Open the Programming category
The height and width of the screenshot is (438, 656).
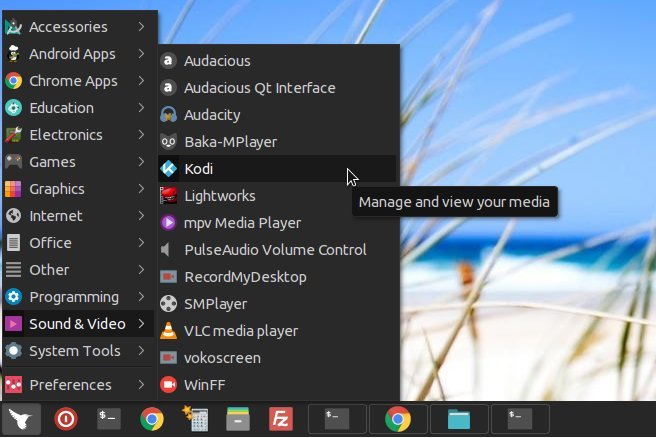click(78, 297)
